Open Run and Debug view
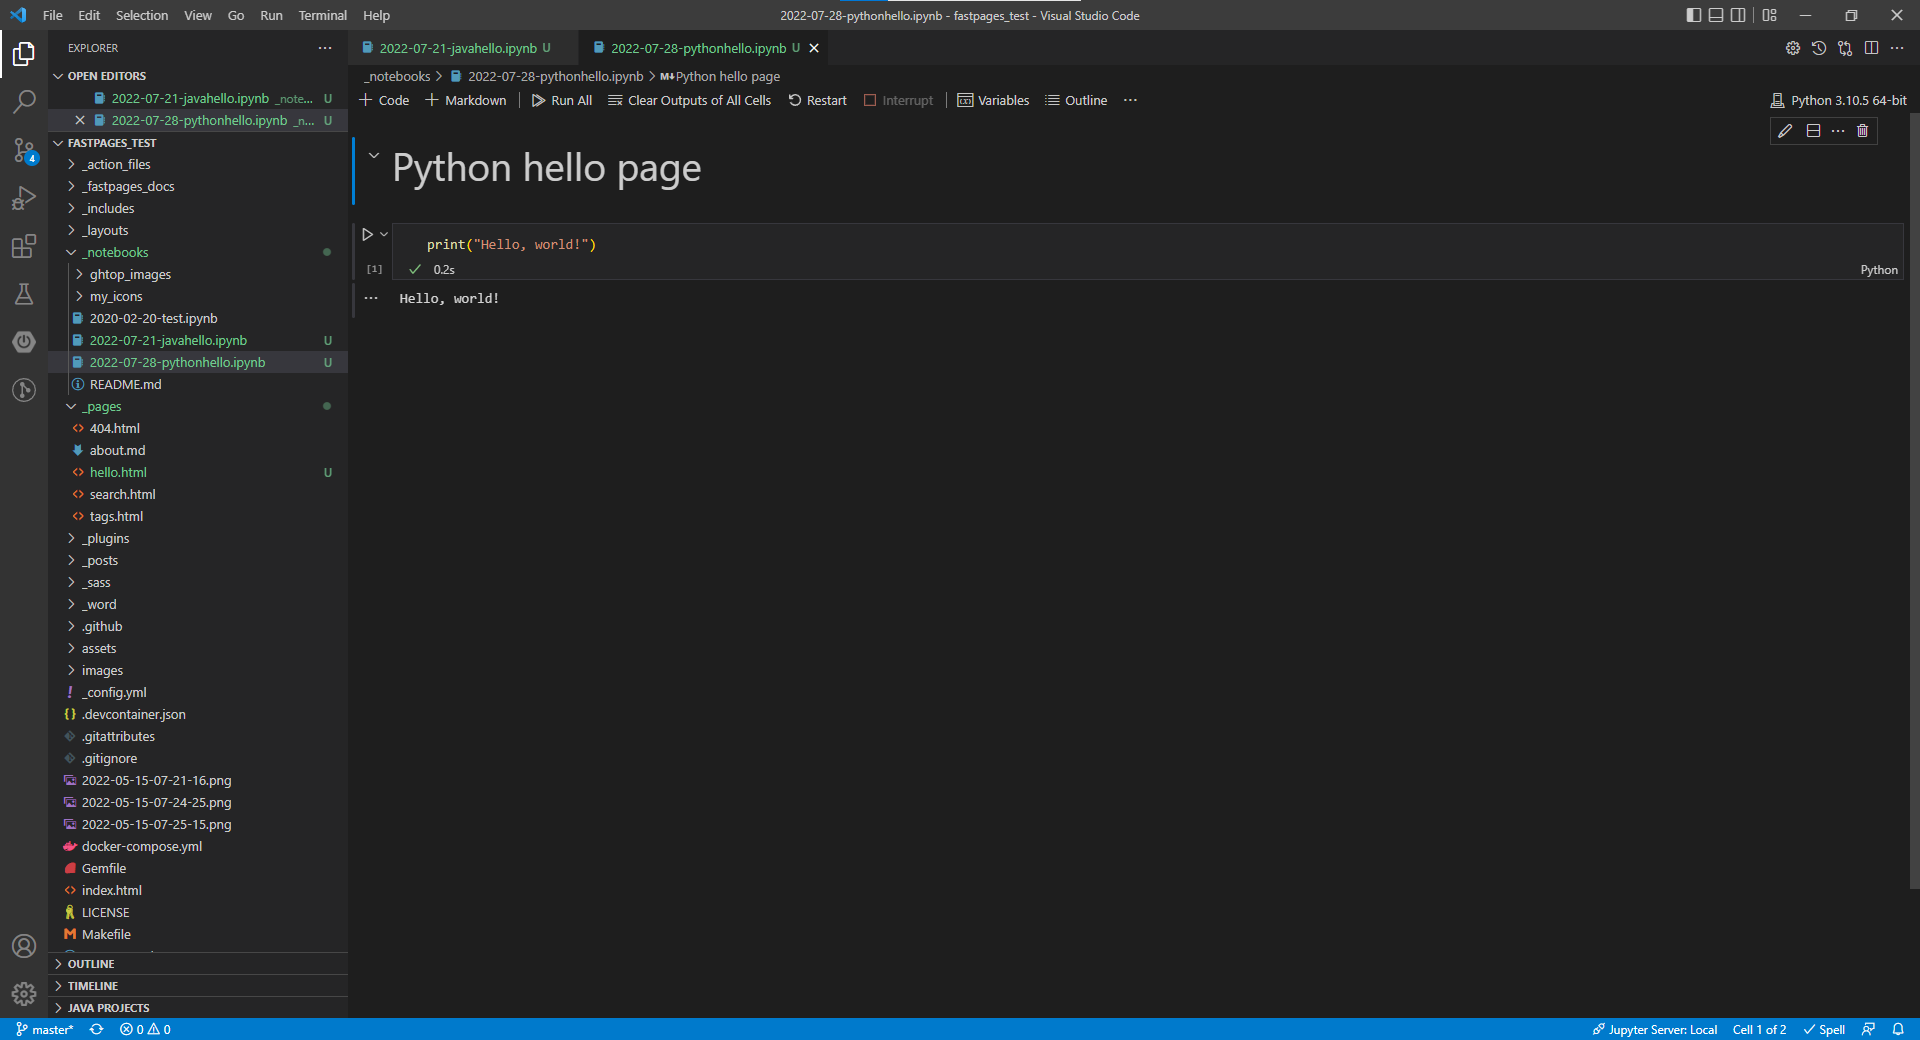The image size is (1920, 1040). pos(24,198)
